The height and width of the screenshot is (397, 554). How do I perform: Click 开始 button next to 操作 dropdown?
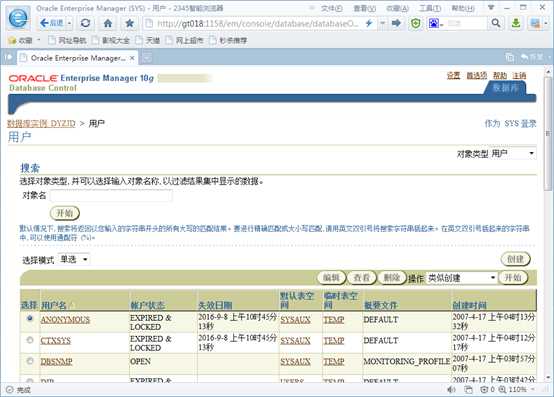tap(513, 278)
